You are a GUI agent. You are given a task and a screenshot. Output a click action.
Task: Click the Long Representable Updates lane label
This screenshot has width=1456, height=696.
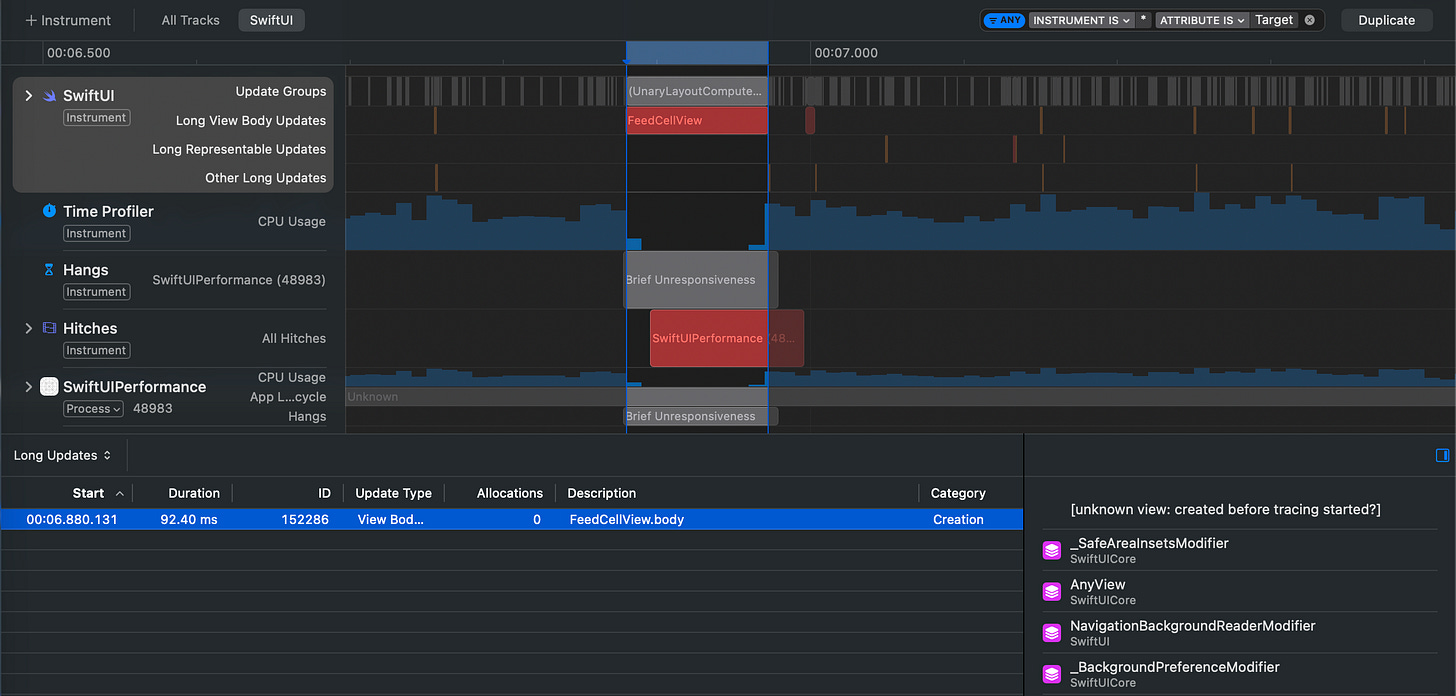239,149
